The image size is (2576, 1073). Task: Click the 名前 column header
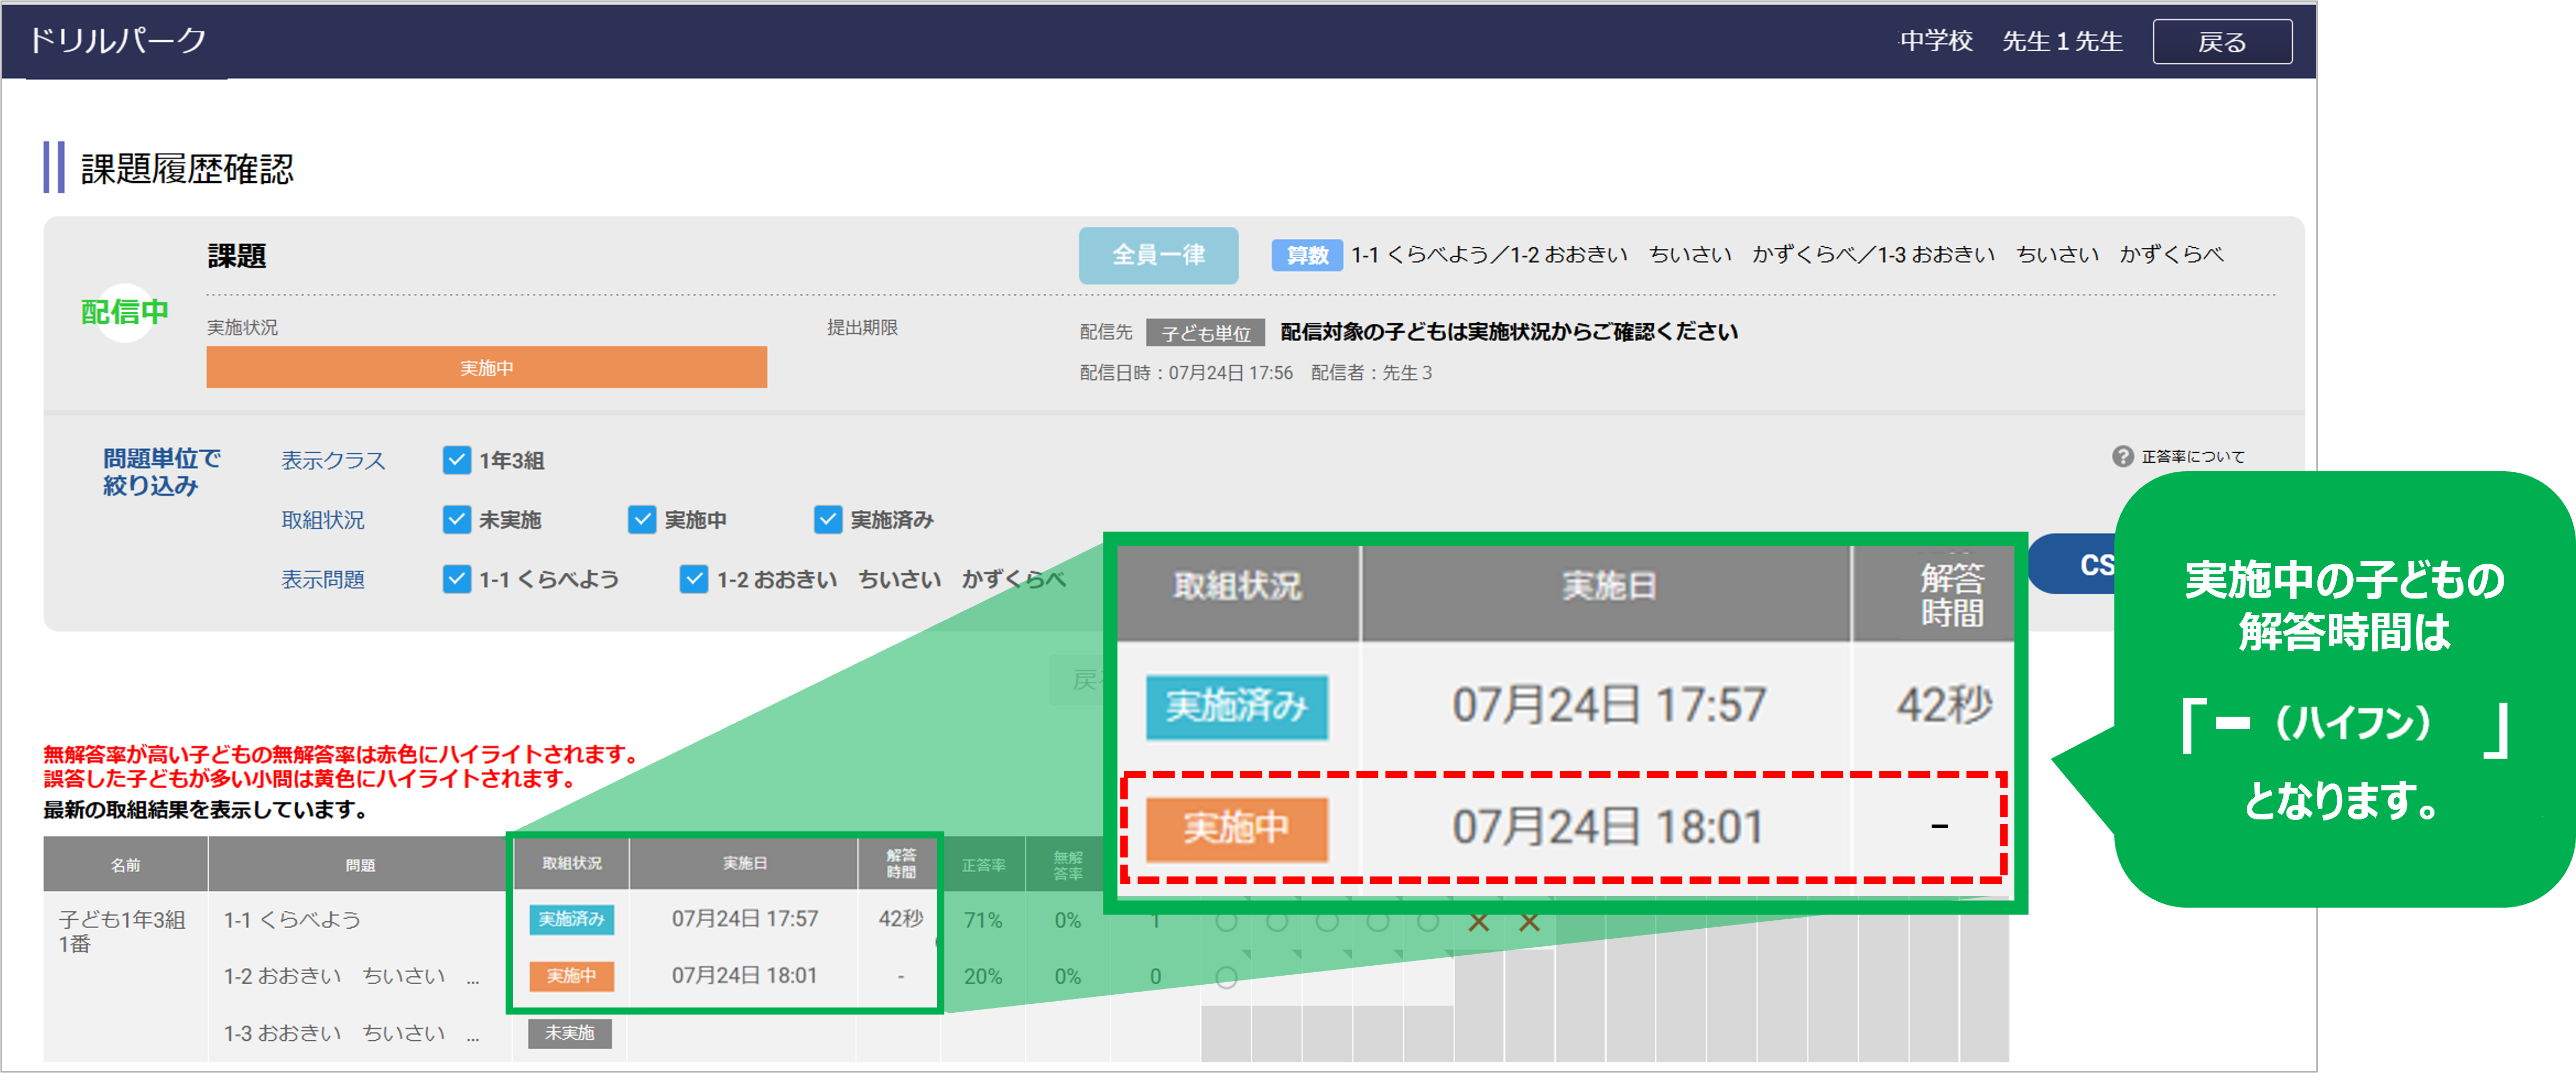click(125, 865)
